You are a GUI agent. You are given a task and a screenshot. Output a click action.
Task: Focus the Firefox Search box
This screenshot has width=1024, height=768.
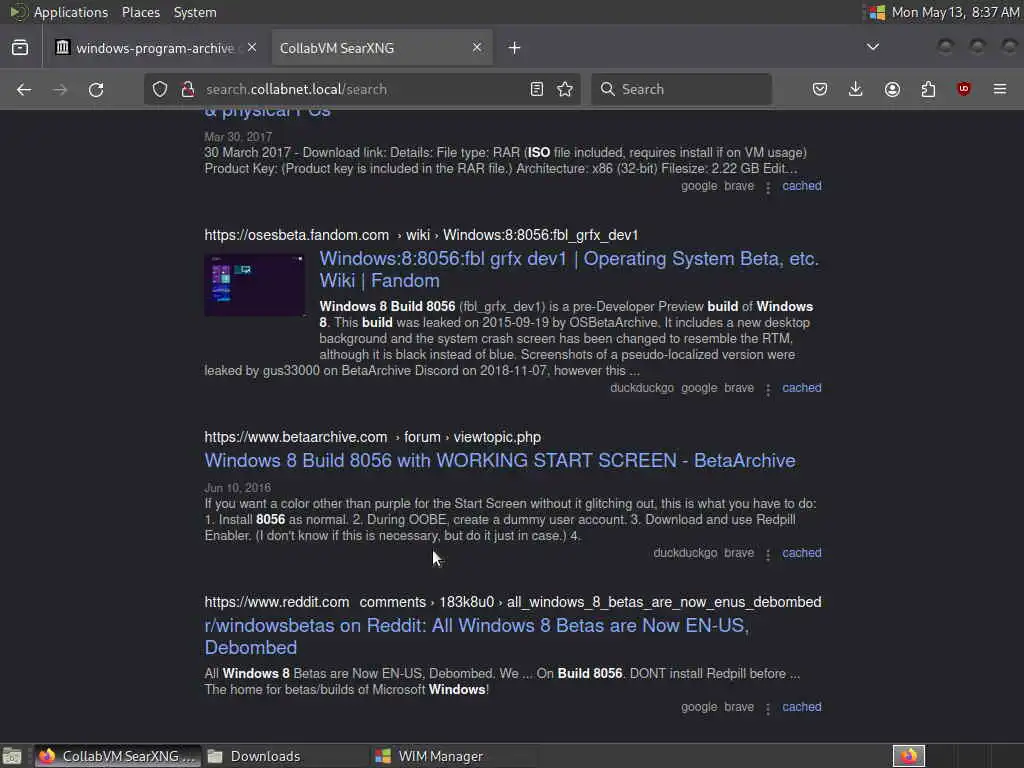(x=681, y=89)
